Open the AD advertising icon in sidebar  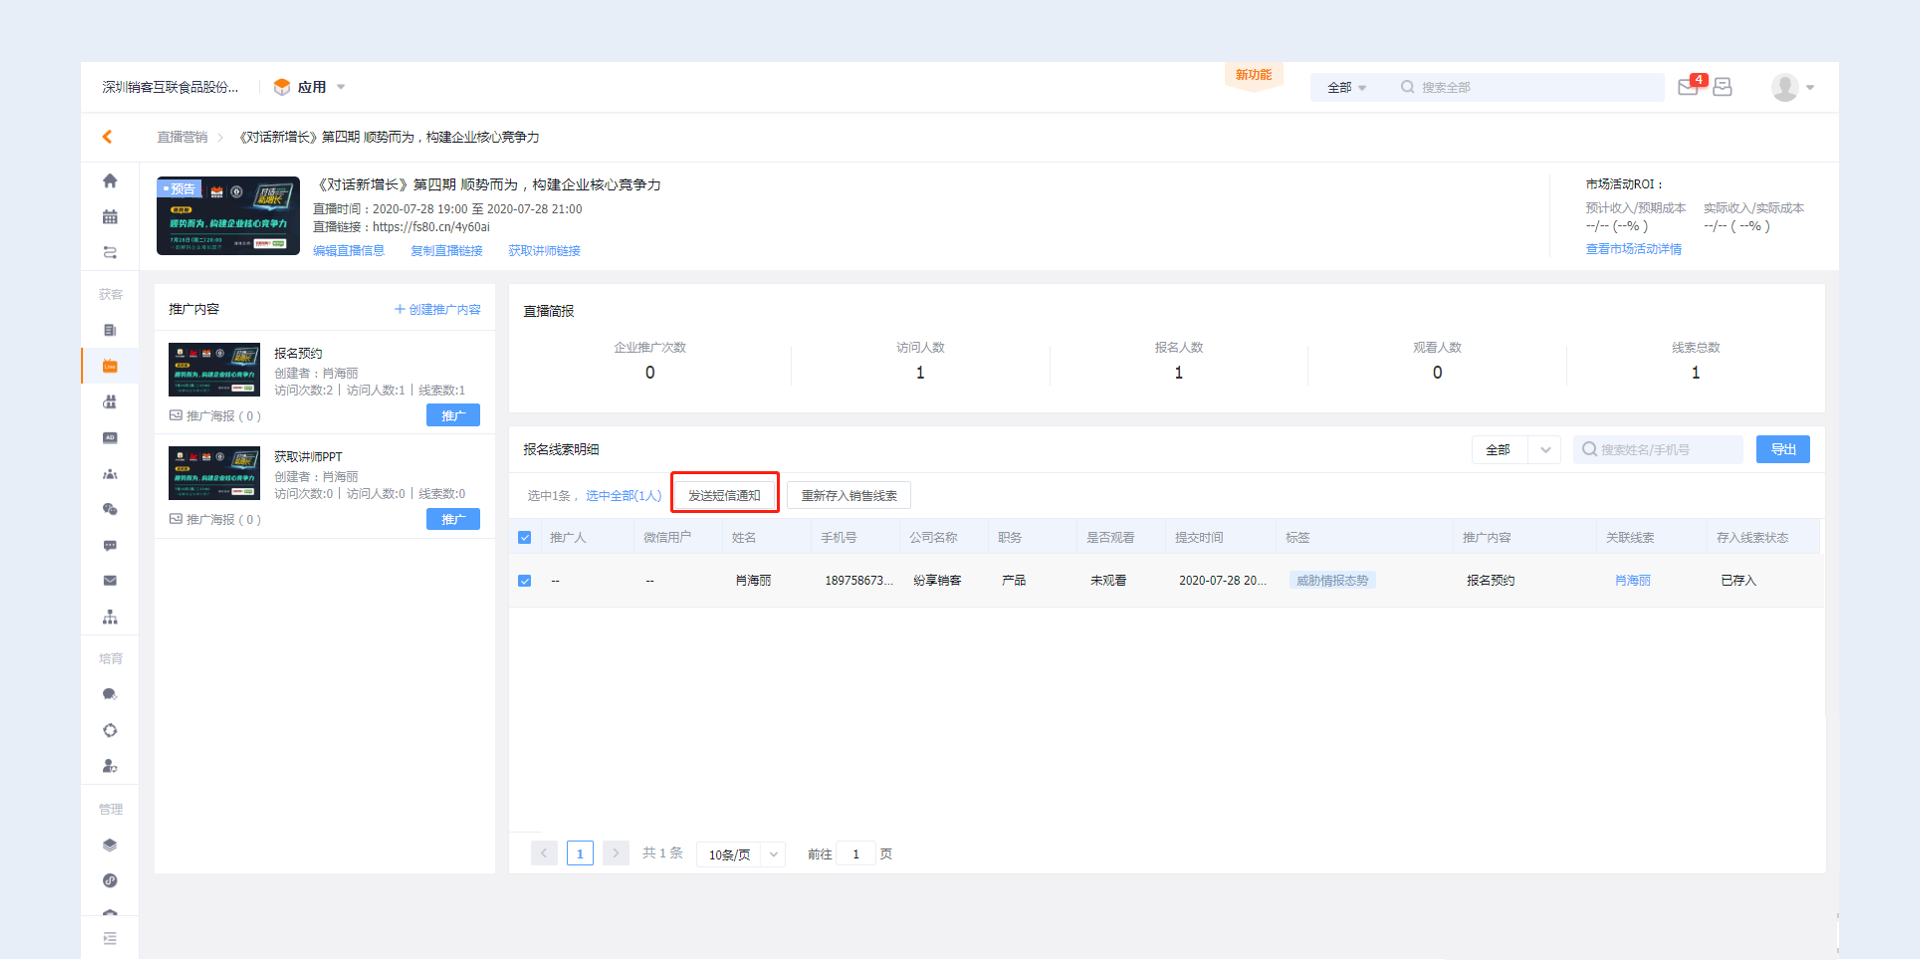(110, 438)
